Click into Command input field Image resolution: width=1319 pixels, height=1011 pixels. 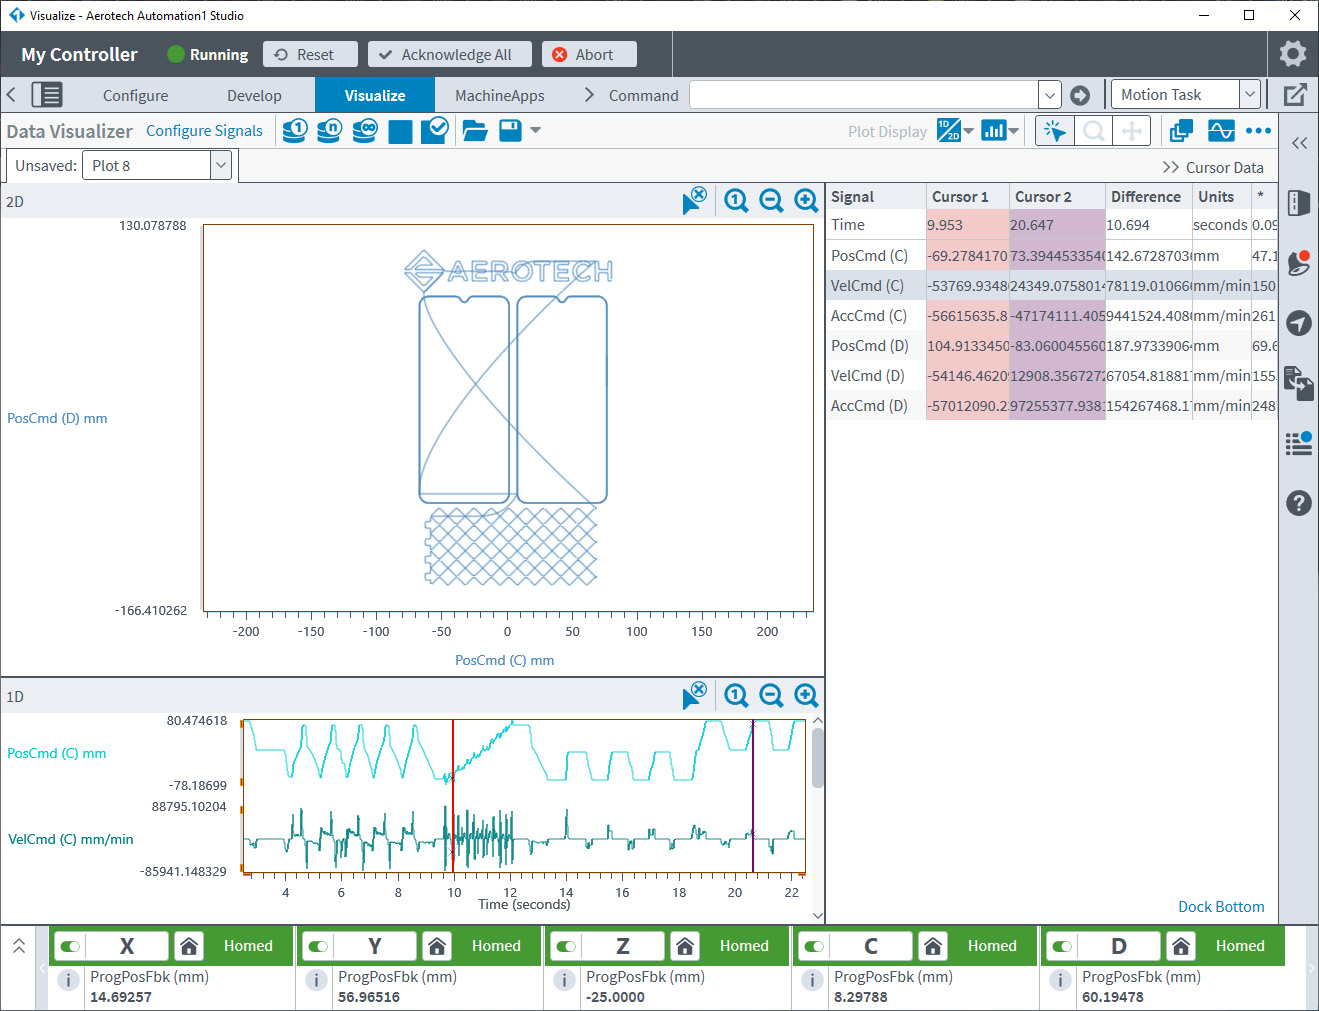point(864,95)
